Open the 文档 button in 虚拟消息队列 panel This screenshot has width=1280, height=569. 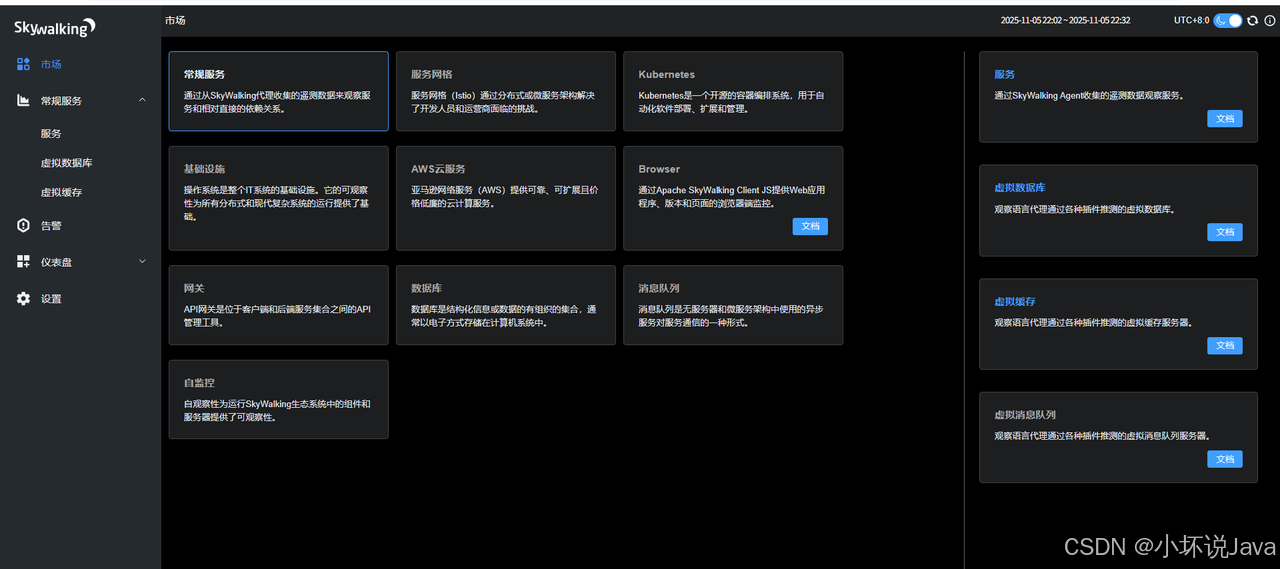pyautogui.click(x=1225, y=459)
